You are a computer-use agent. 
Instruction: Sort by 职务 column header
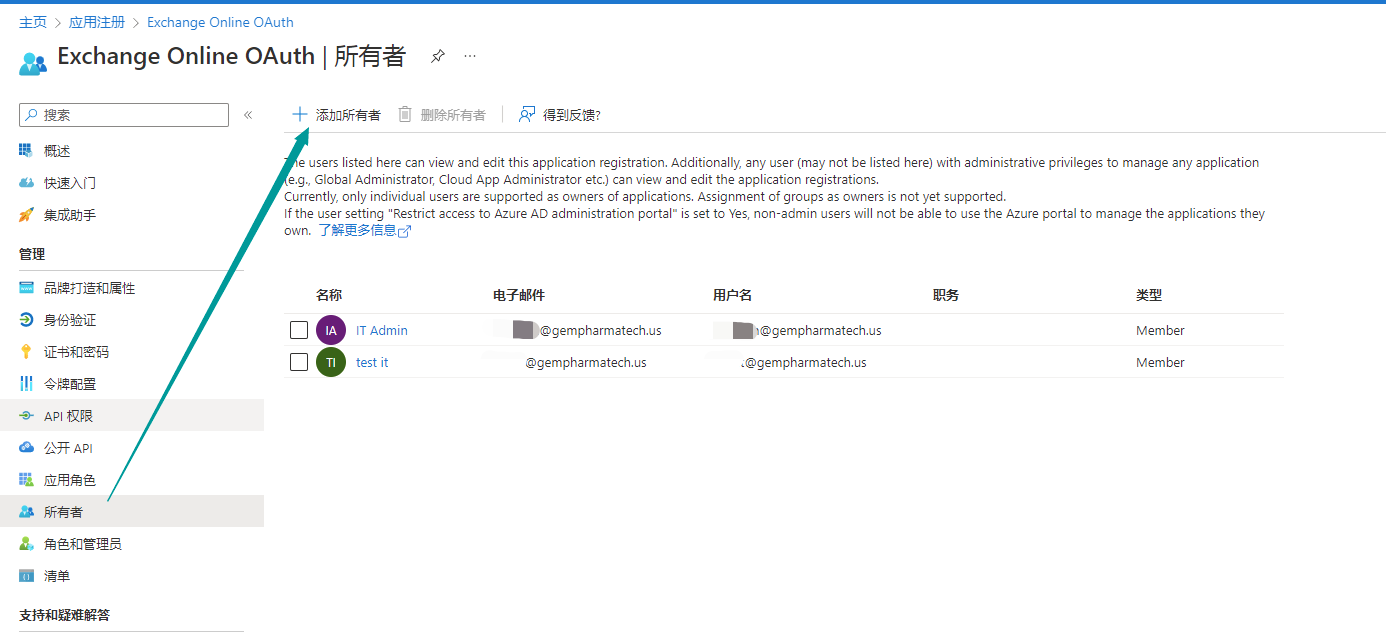point(946,295)
